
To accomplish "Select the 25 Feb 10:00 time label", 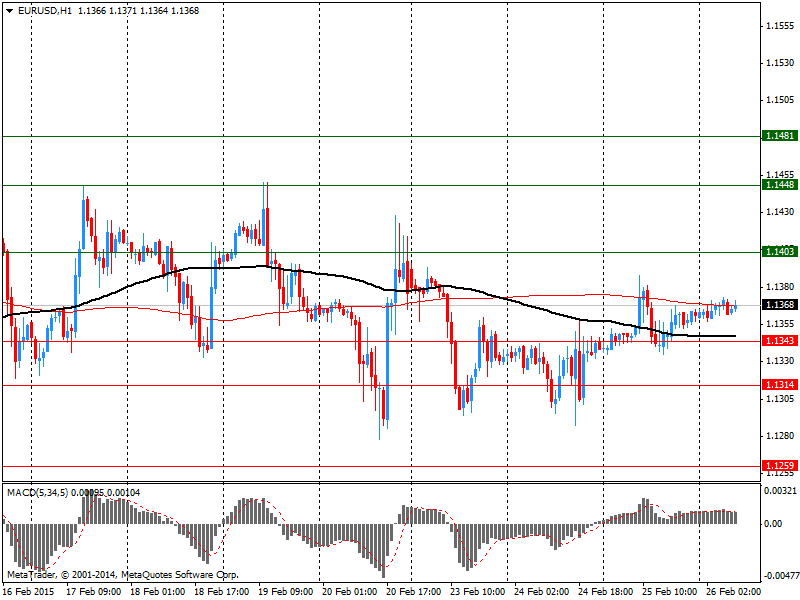I will [x=669, y=592].
